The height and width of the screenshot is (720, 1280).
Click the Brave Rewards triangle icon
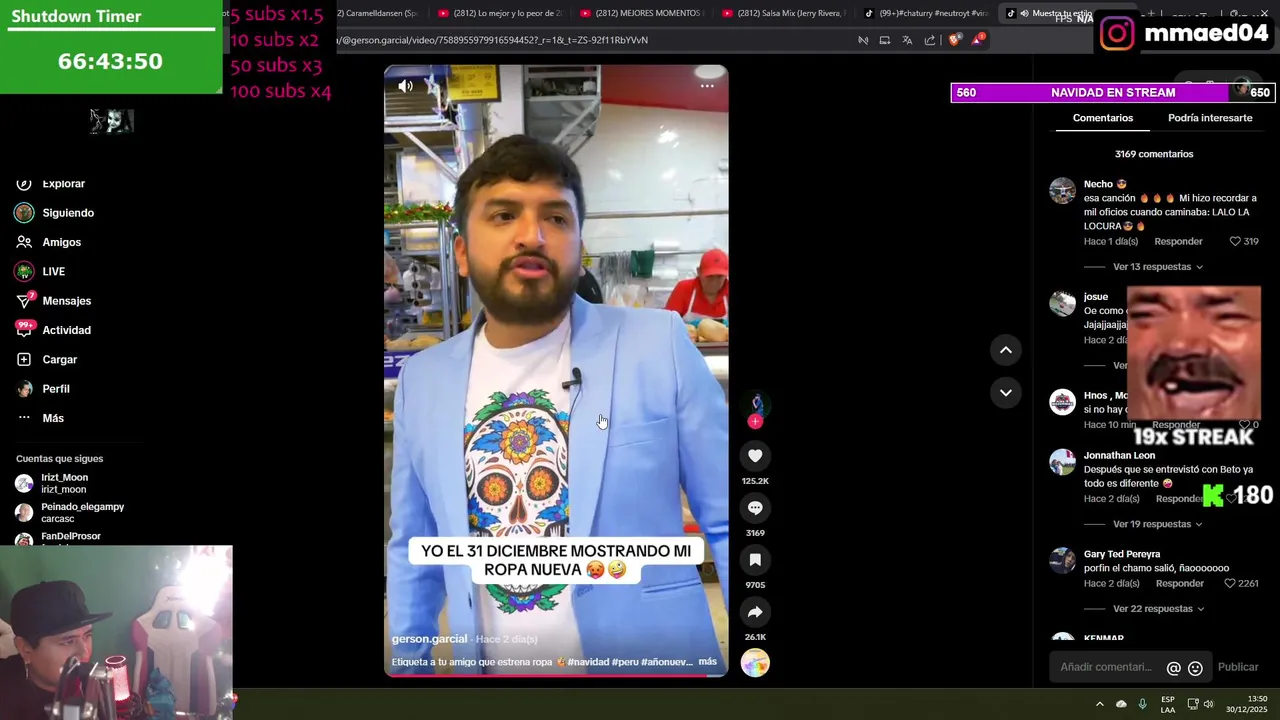pyautogui.click(x=977, y=40)
